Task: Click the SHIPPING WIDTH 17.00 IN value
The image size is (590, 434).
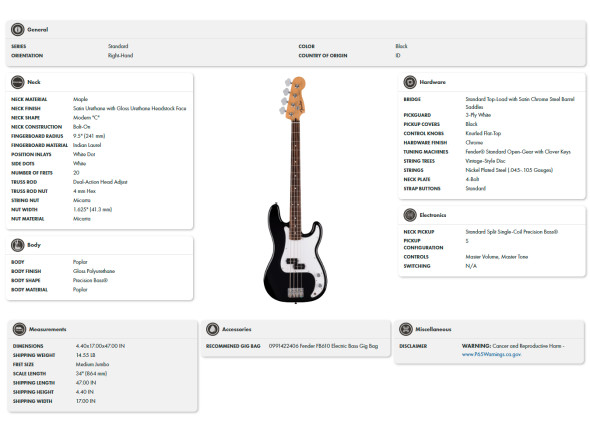Action: click(85, 401)
